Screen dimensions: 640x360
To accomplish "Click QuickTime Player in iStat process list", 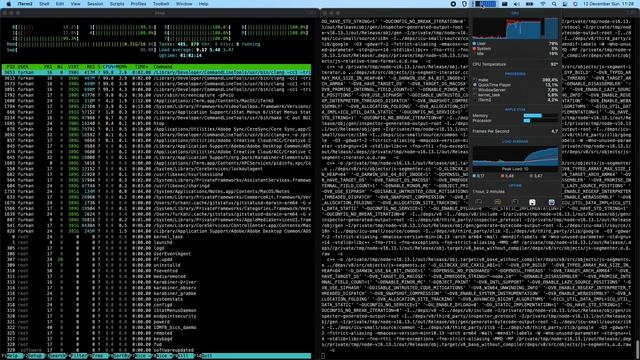I will pyautogui.click(x=515, y=85).
